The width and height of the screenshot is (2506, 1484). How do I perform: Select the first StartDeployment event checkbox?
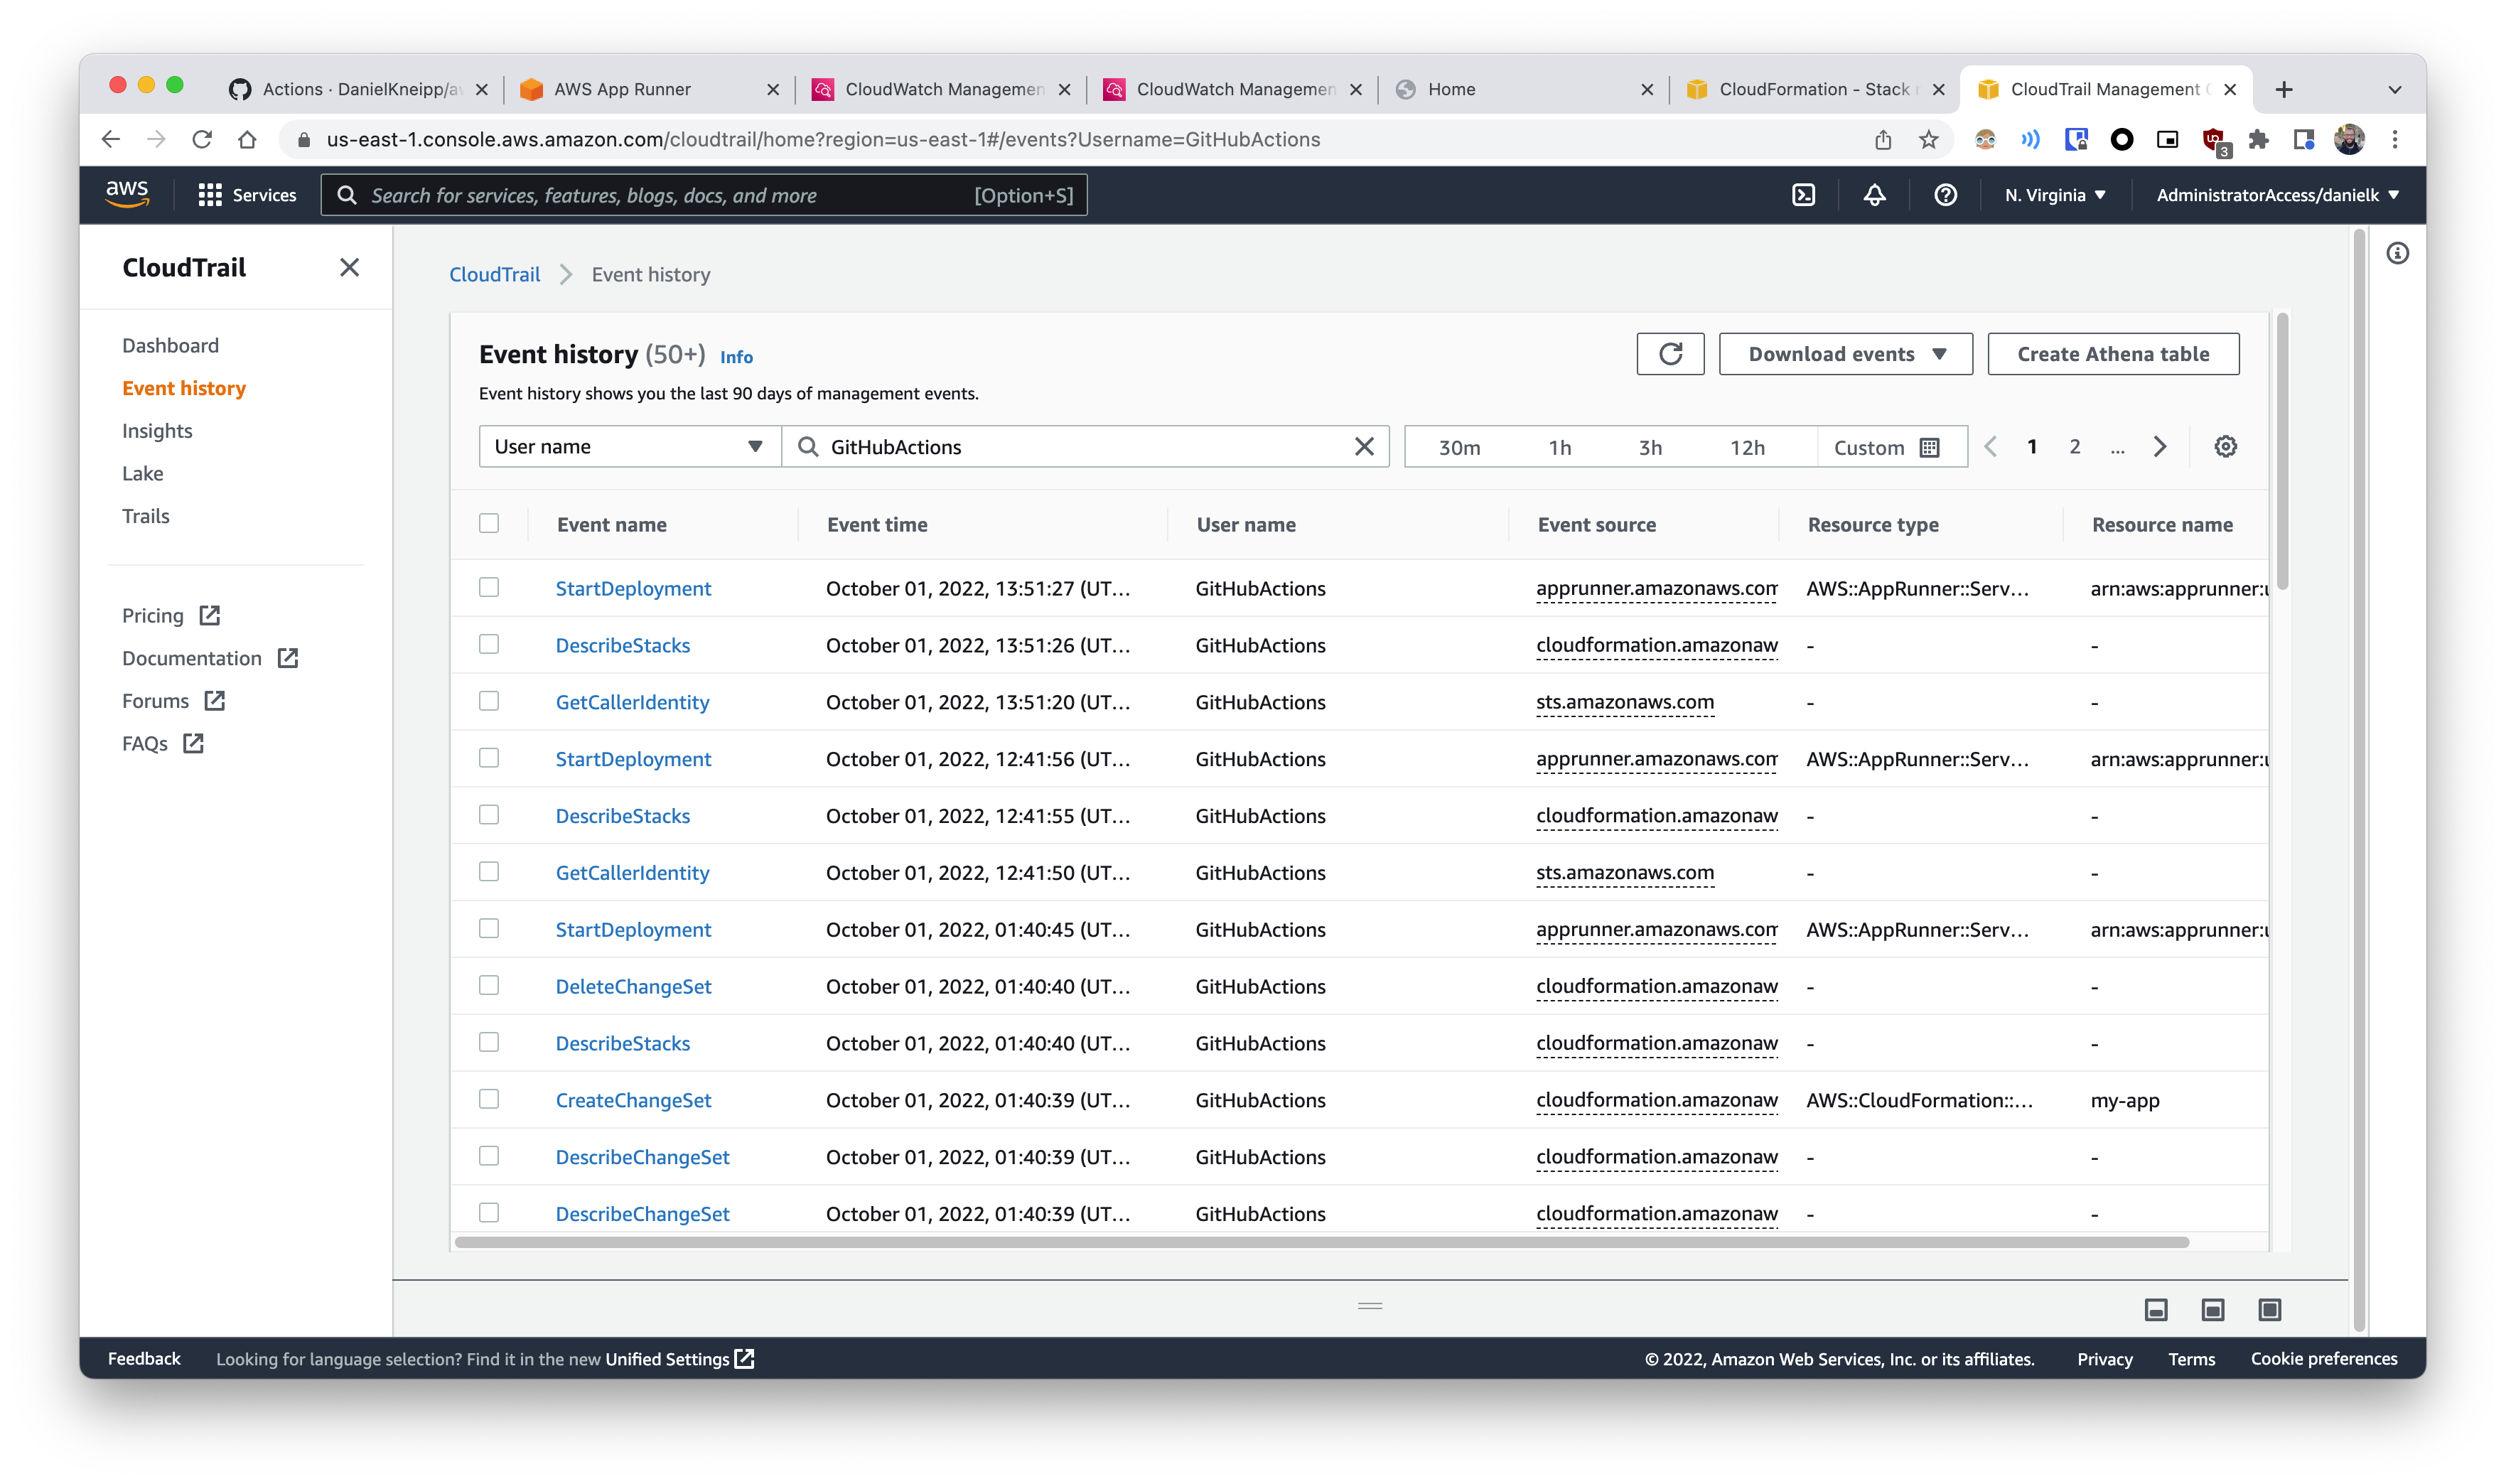(489, 588)
